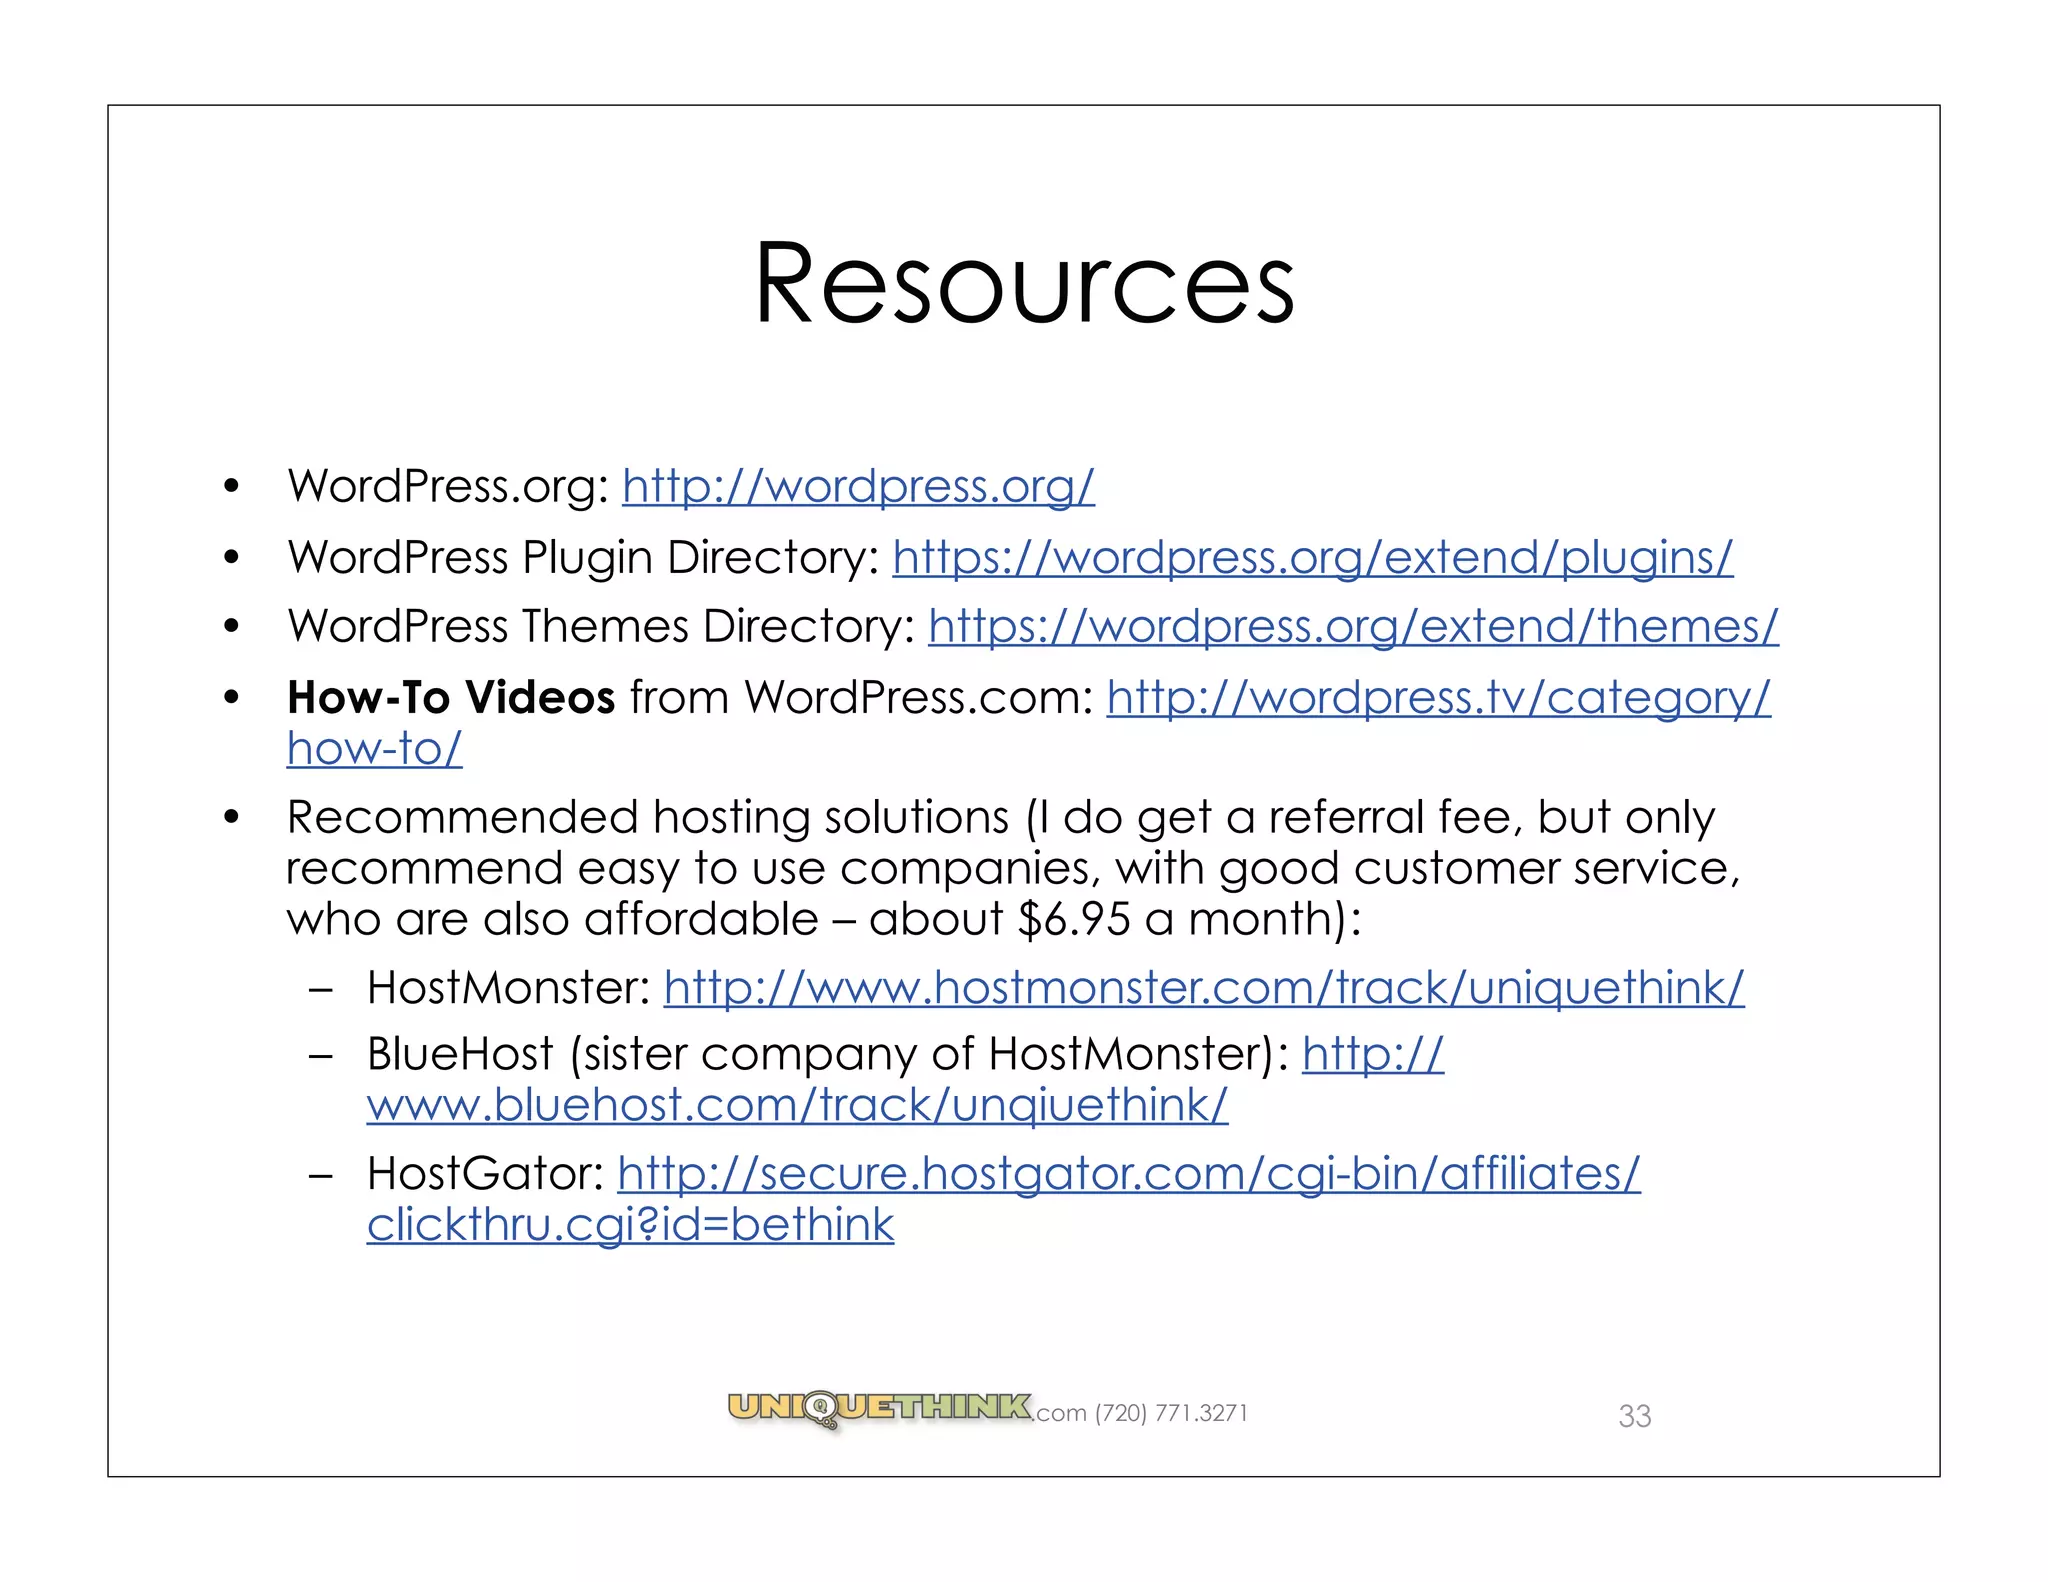Click the slide number 33
Image resolution: width=2048 pixels, height=1582 pixels.
click(x=1634, y=1416)
